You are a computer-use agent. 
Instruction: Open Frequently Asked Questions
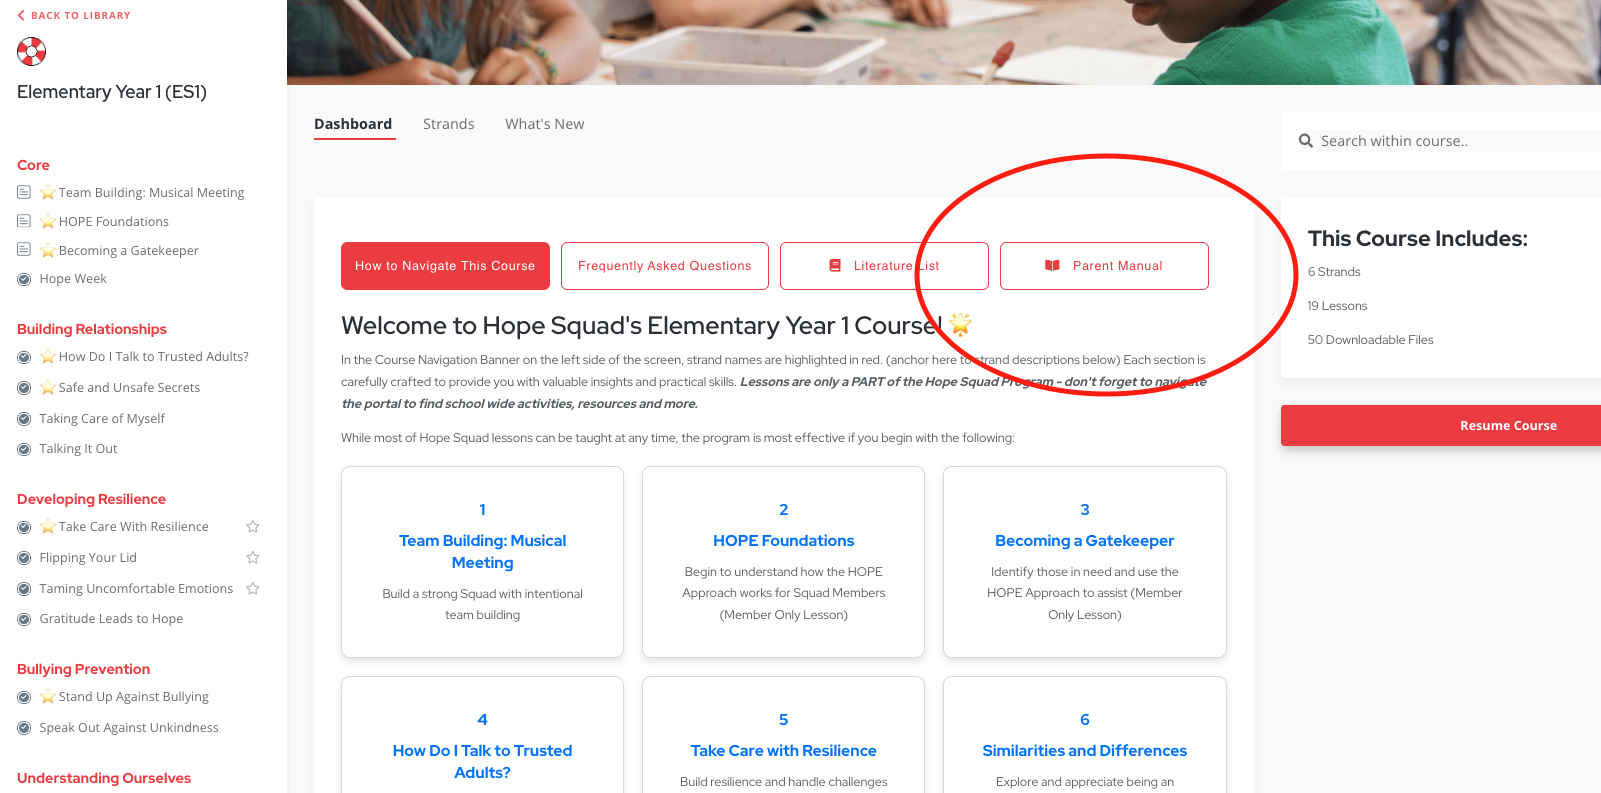click(665, 266)
